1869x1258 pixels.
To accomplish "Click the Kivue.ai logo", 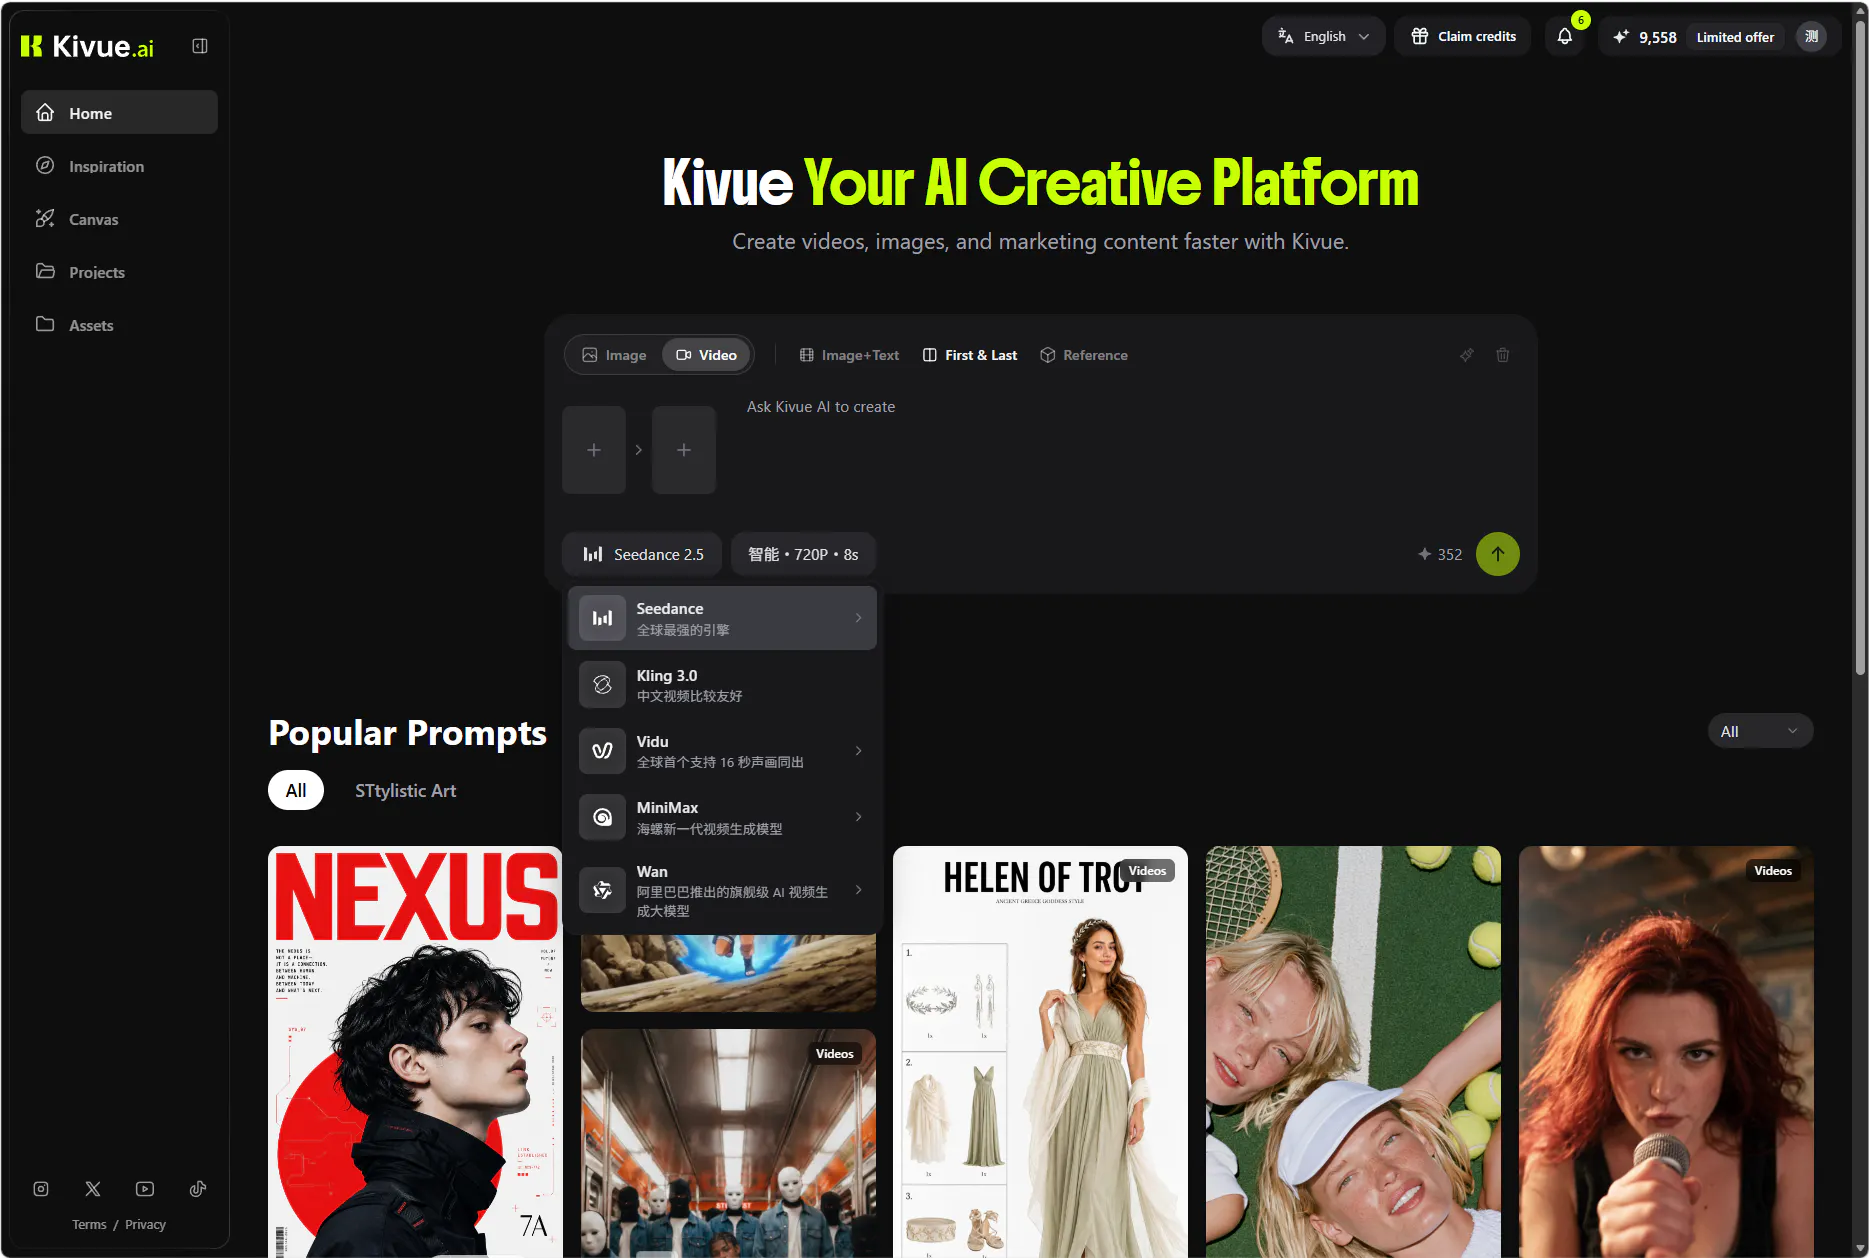I will (87, 46).
